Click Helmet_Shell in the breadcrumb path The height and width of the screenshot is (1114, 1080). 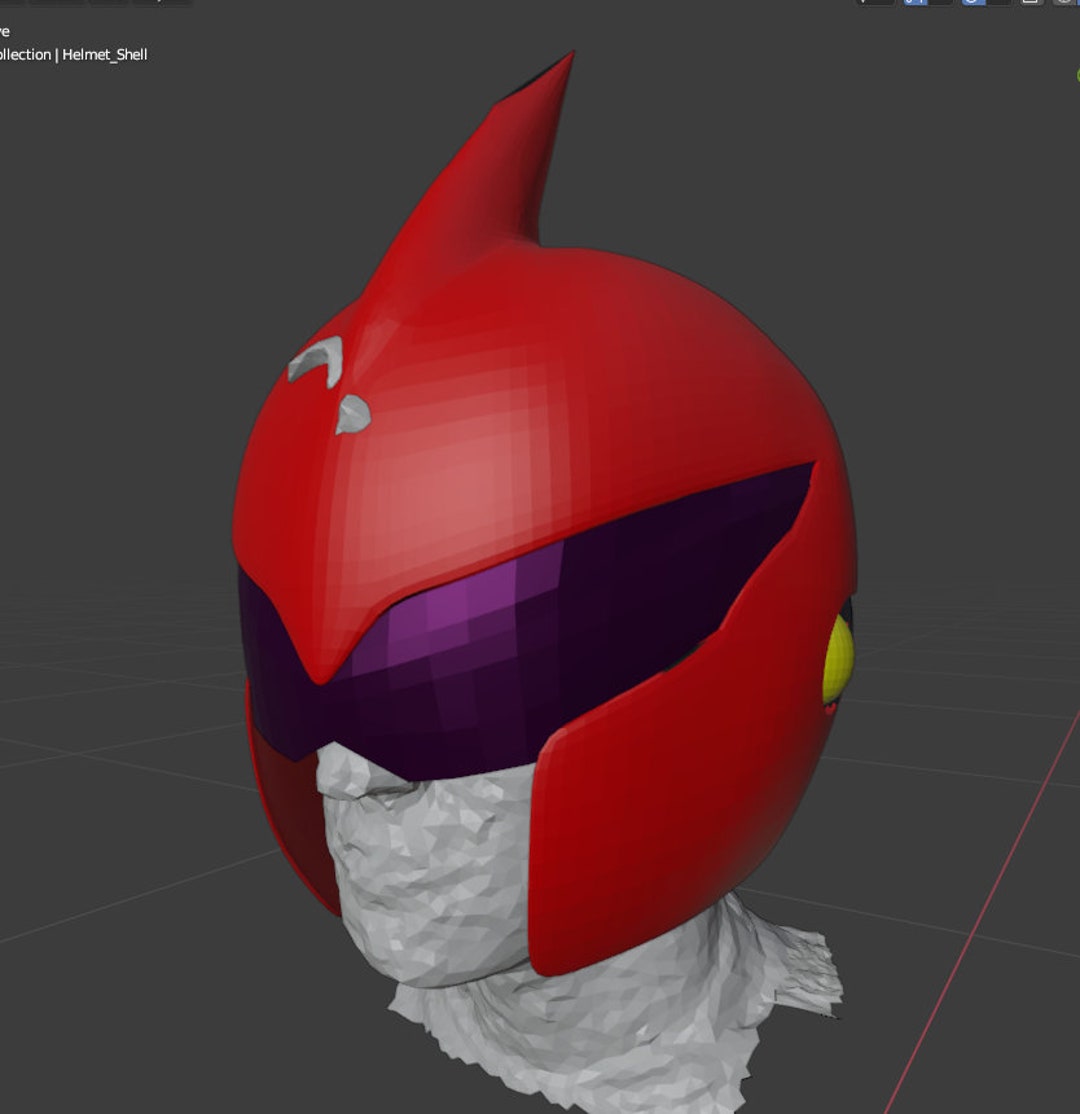click(105, 55)
